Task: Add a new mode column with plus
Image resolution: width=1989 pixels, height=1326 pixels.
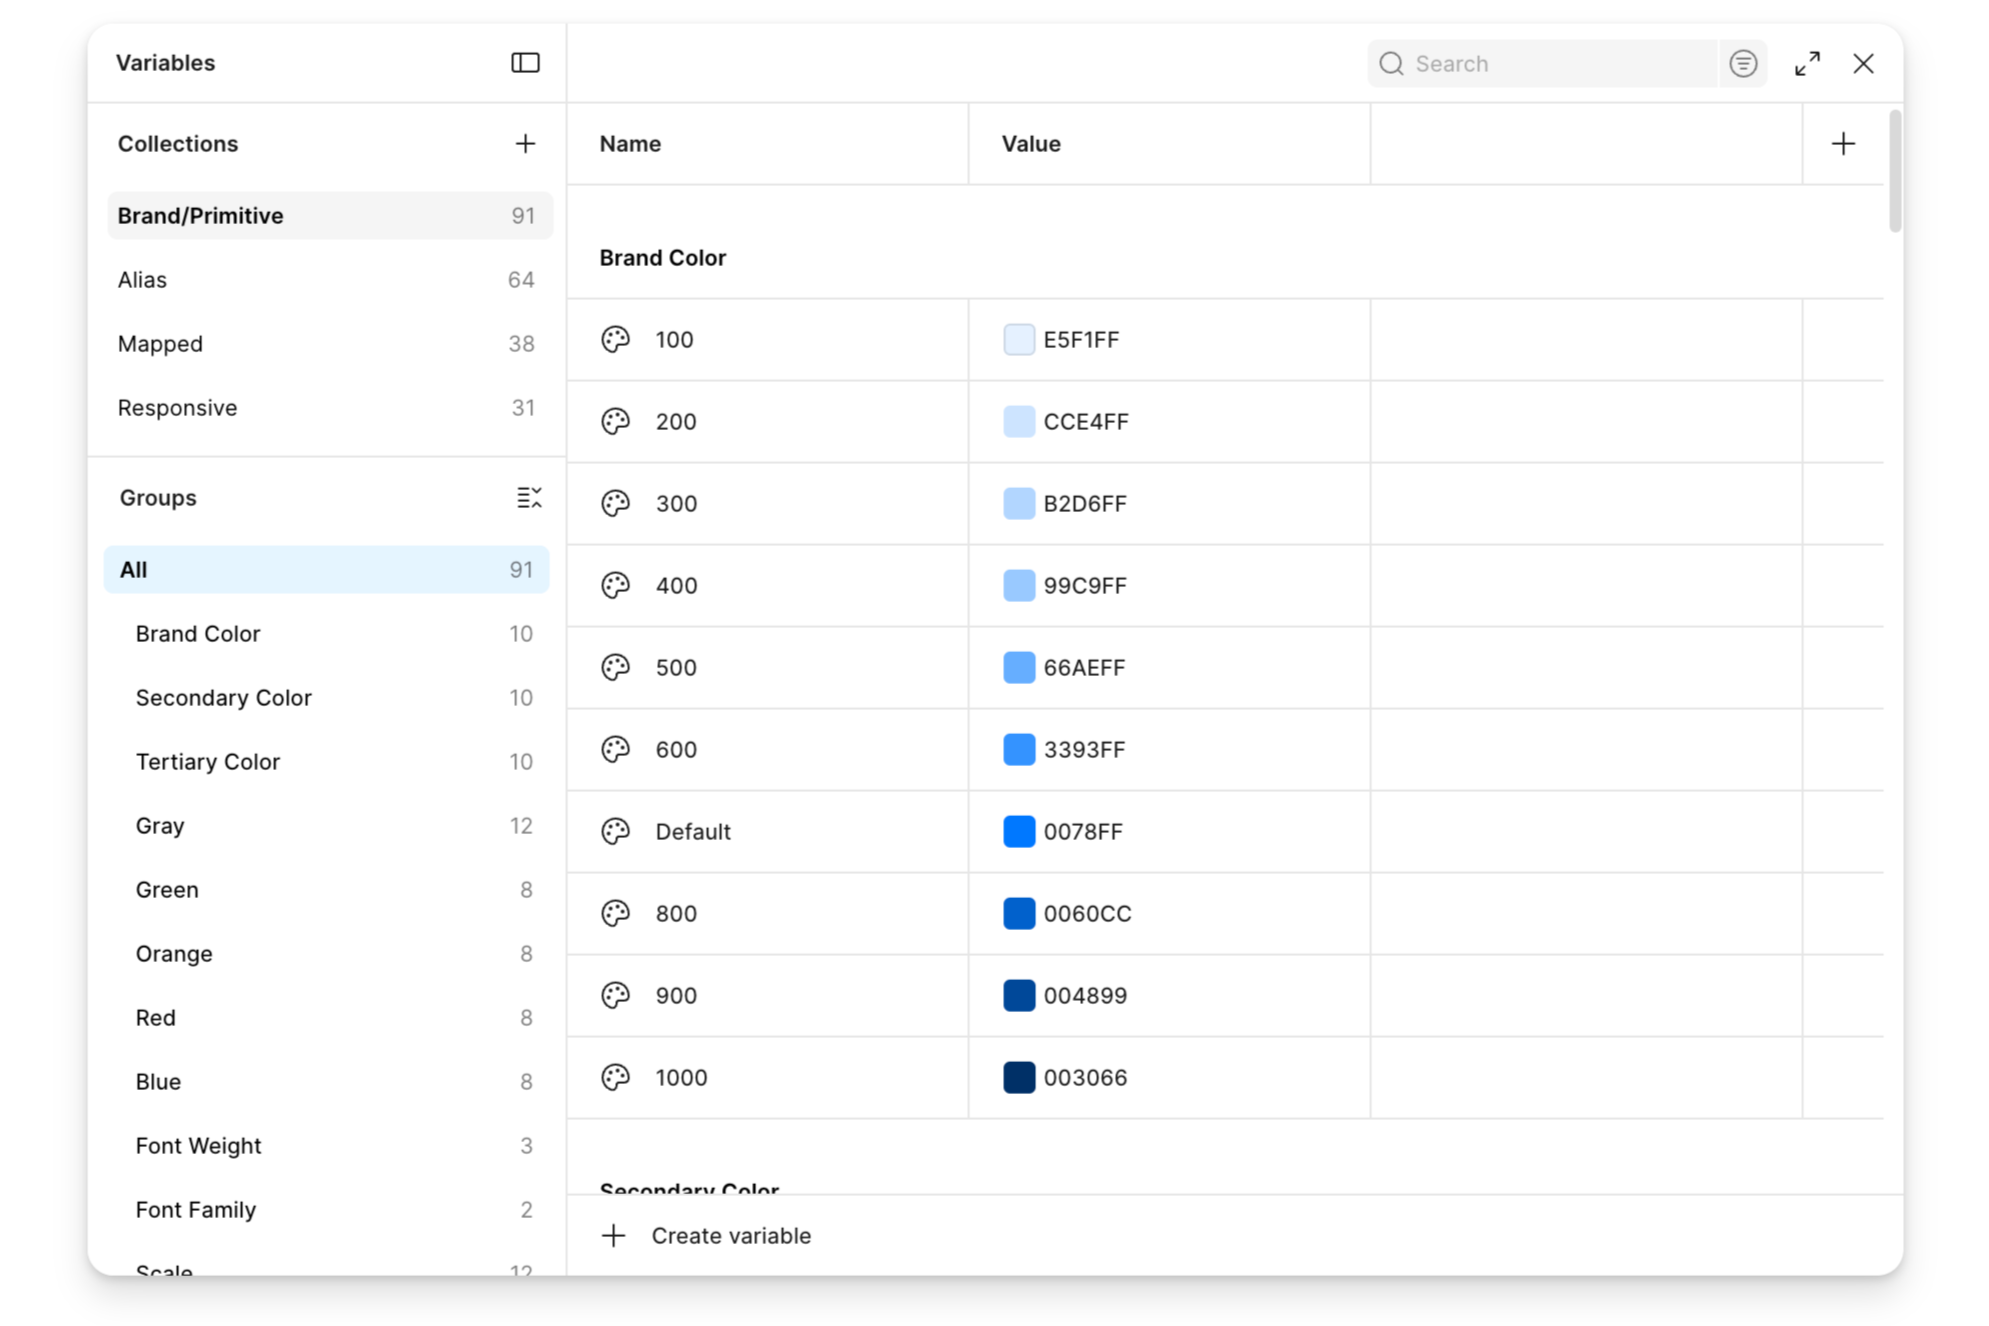Action: 1843,144
